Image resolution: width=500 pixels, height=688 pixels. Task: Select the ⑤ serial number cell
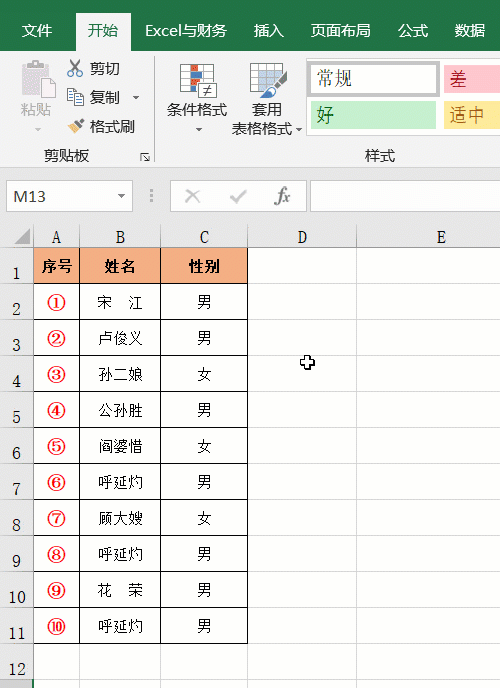tap(57, 446)
